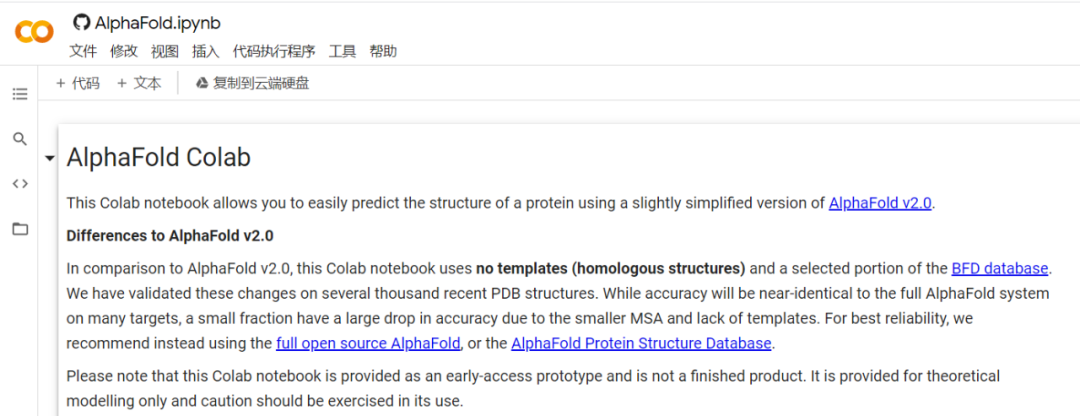Open the 帮助 menu

click(383, 52)
